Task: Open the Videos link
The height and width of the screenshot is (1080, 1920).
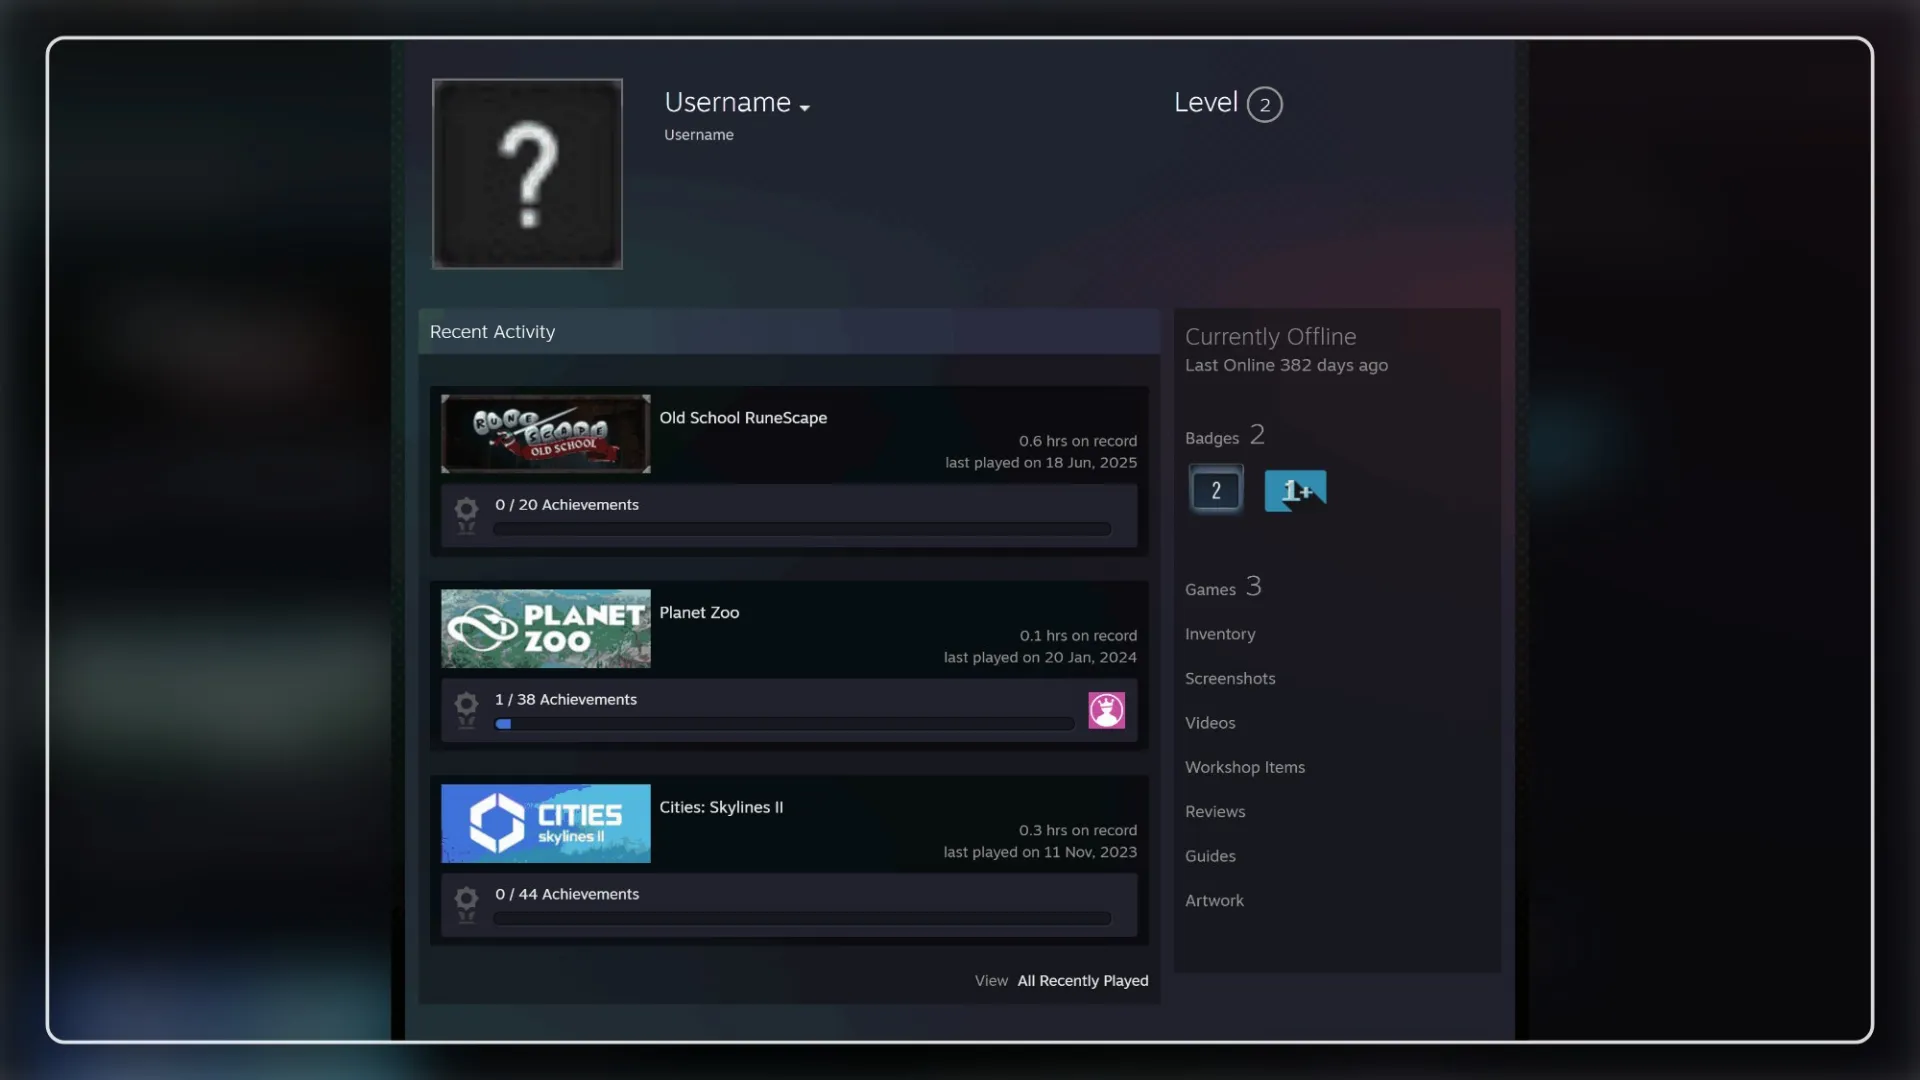Action: tap(1210, 723)
